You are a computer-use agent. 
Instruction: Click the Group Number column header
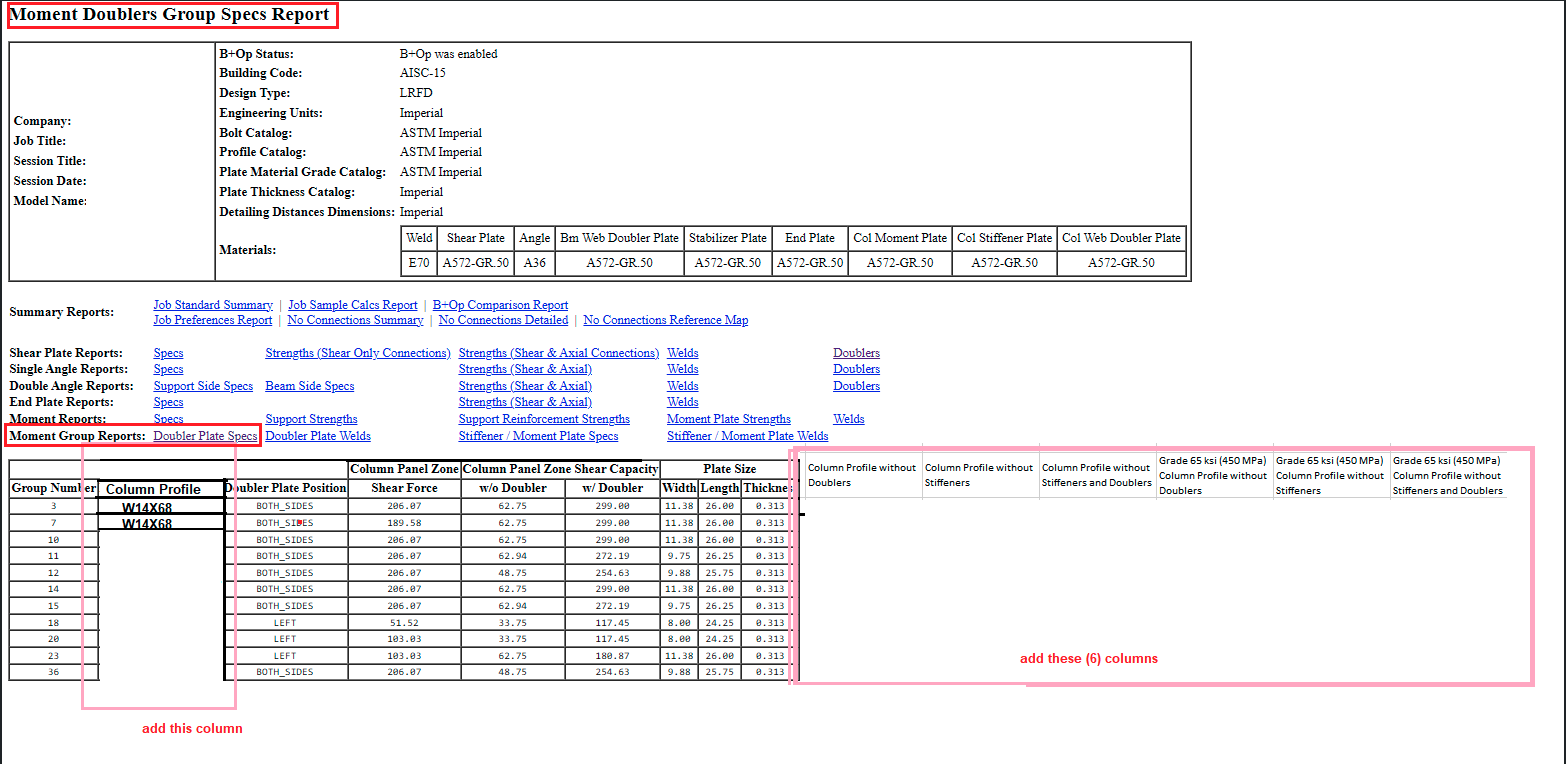point(53,488)
